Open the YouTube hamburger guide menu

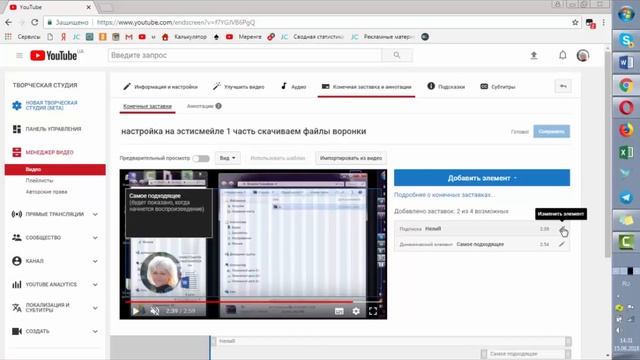(x=19, y=56)
